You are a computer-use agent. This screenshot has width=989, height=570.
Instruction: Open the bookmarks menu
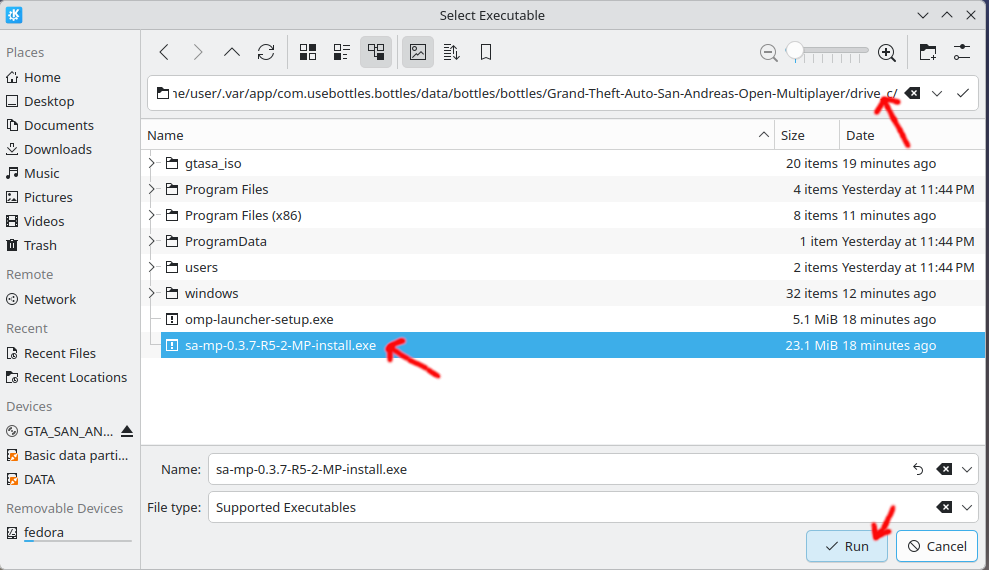coord(486,52)
